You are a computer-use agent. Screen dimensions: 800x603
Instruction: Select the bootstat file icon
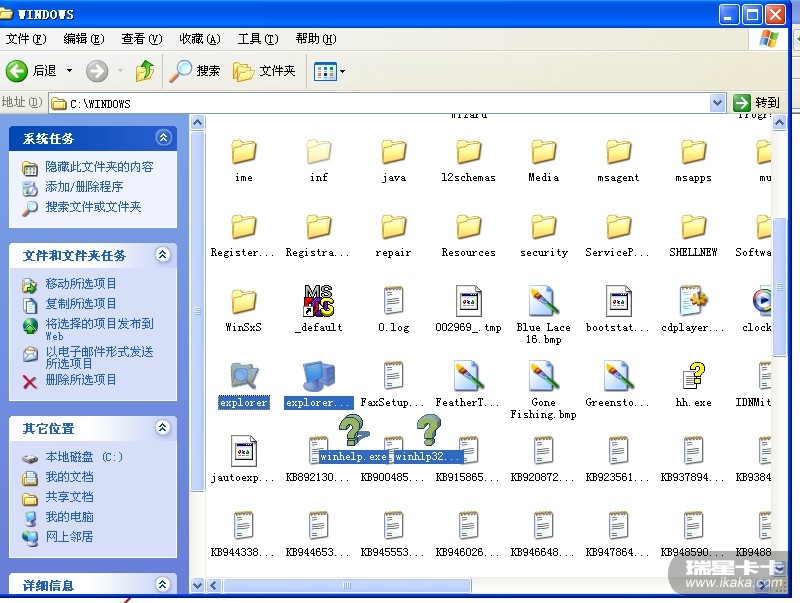pyautogui.click(x=618, y=301)
